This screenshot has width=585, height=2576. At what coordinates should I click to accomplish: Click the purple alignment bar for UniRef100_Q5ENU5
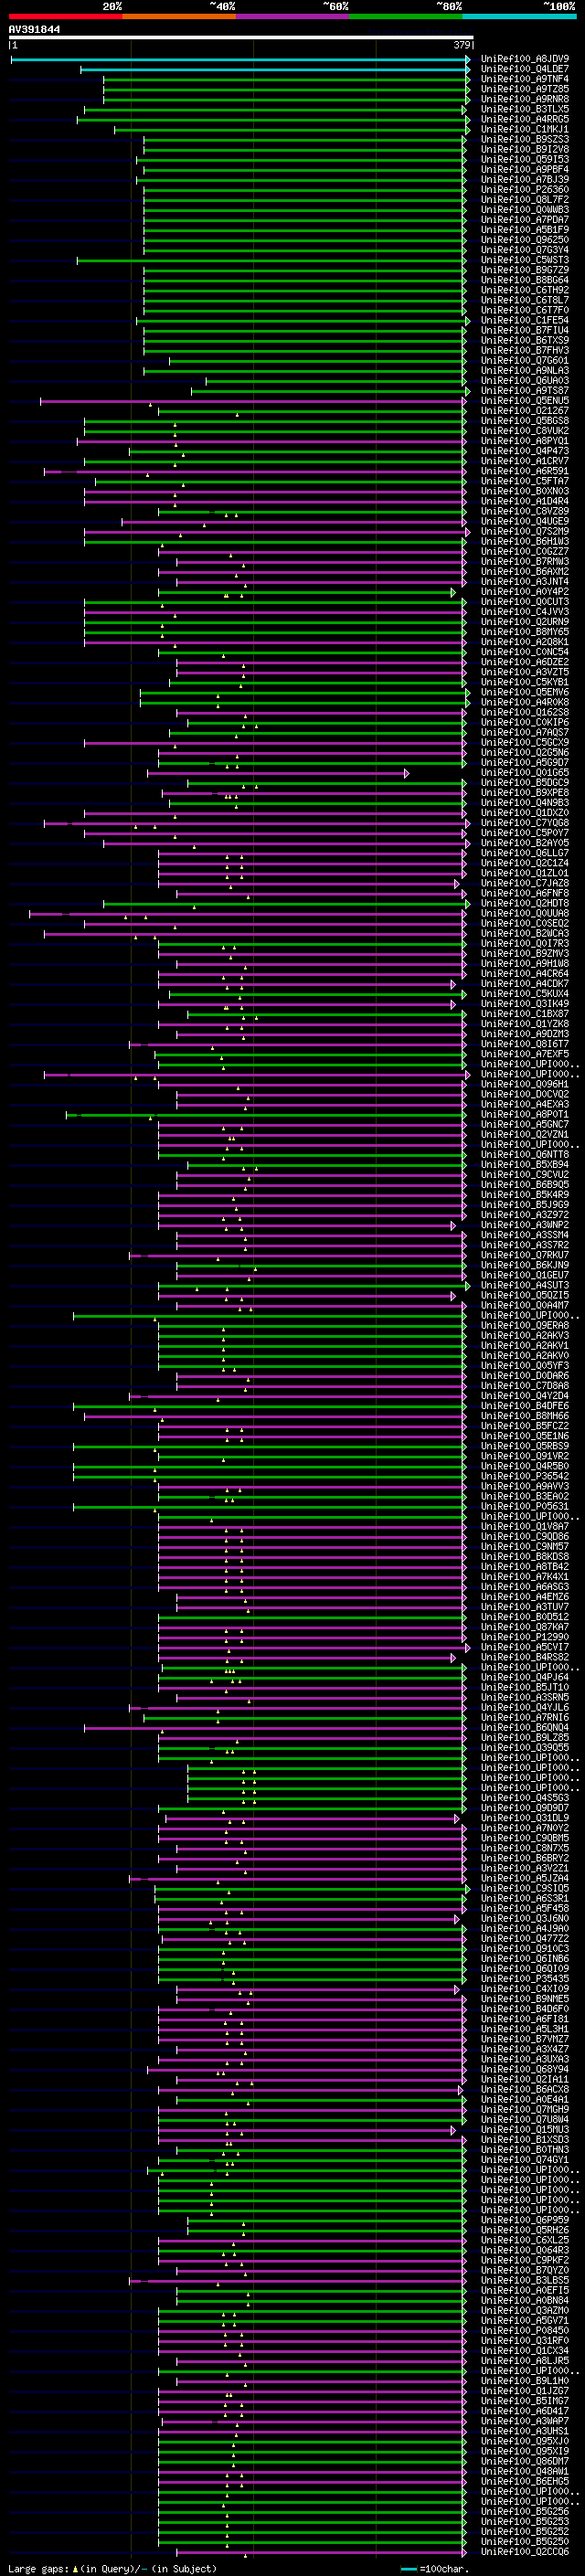pos(253,401)
